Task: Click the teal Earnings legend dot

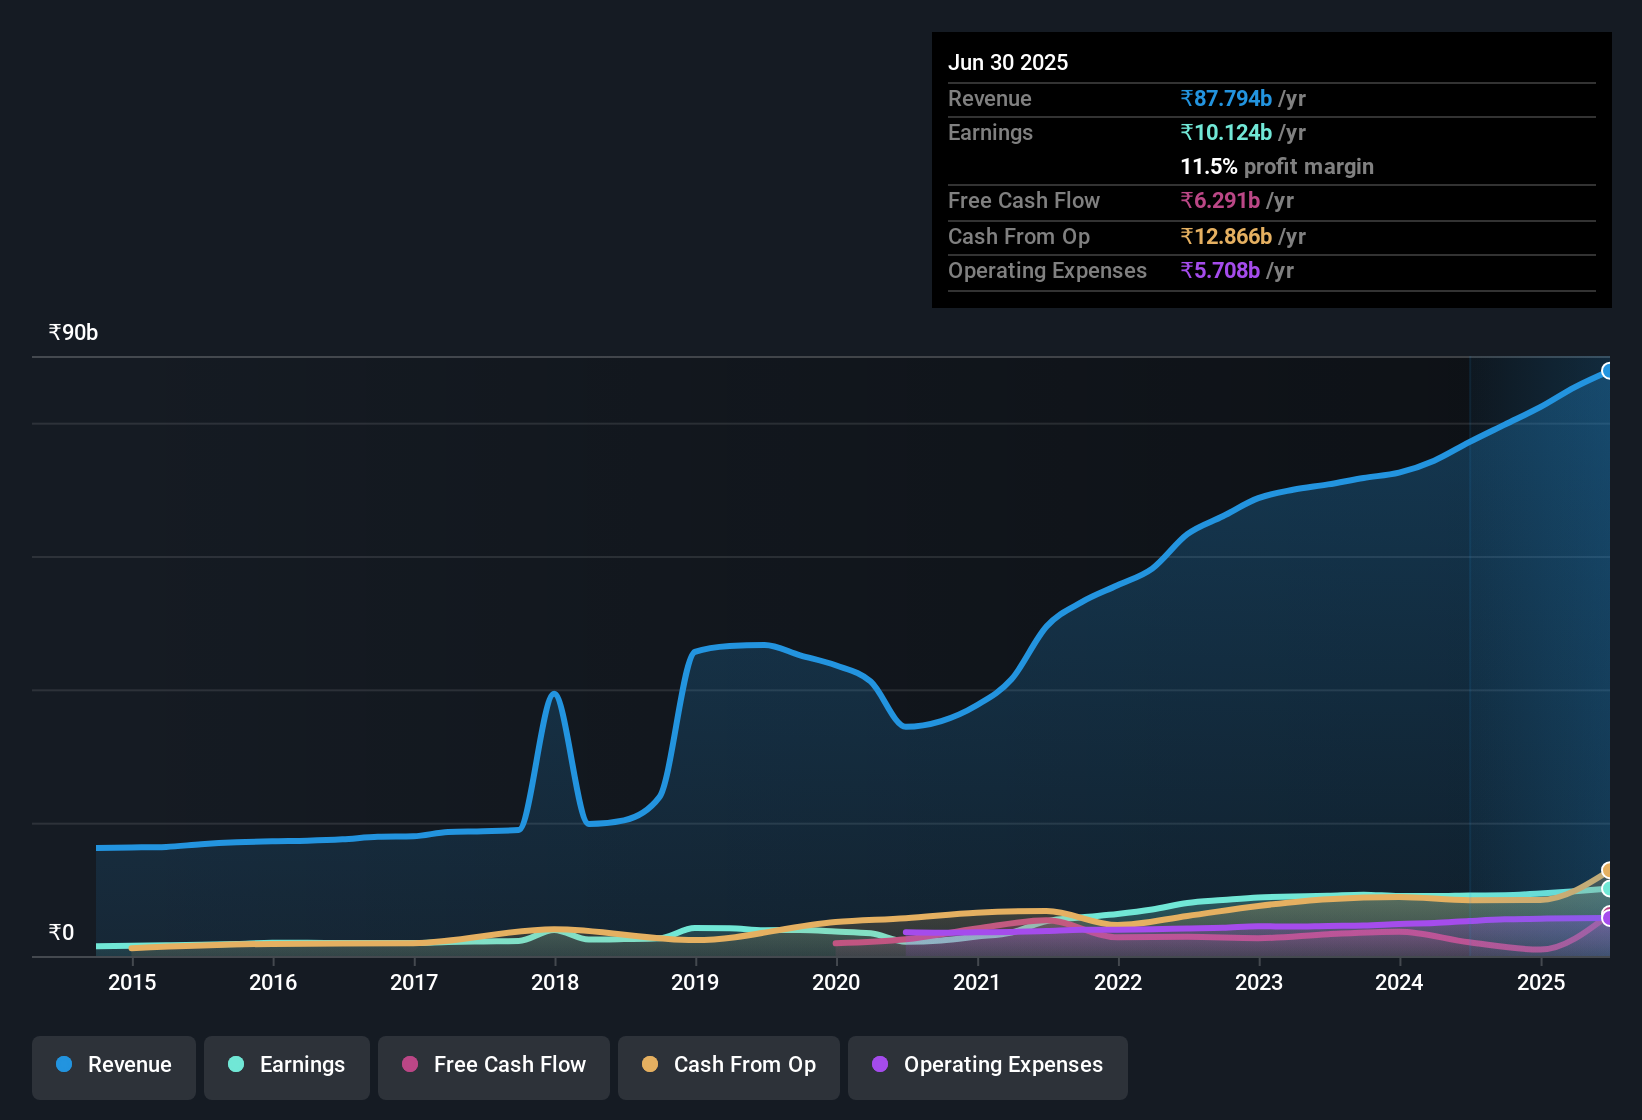Action: pos(235,1065)
